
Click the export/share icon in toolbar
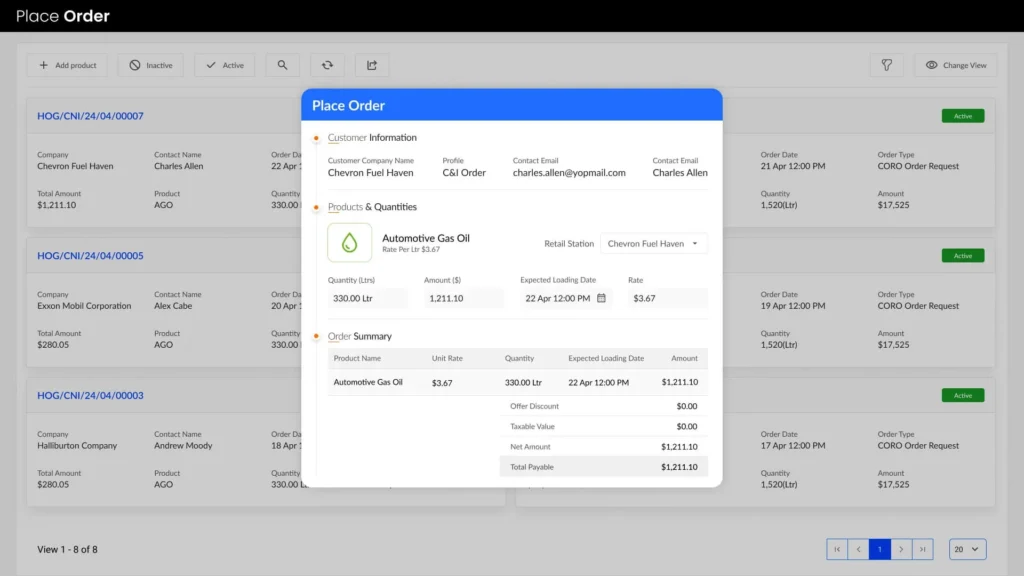coord(372,65)
